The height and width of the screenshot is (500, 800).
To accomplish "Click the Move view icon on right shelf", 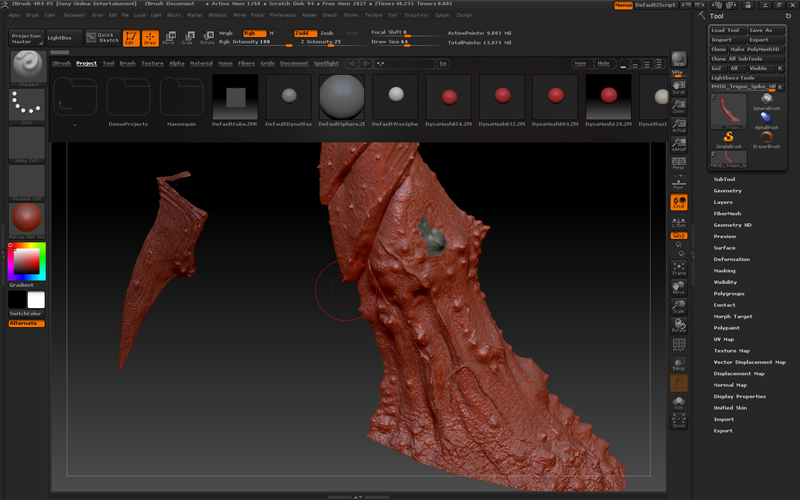I will tap(679, 287).
